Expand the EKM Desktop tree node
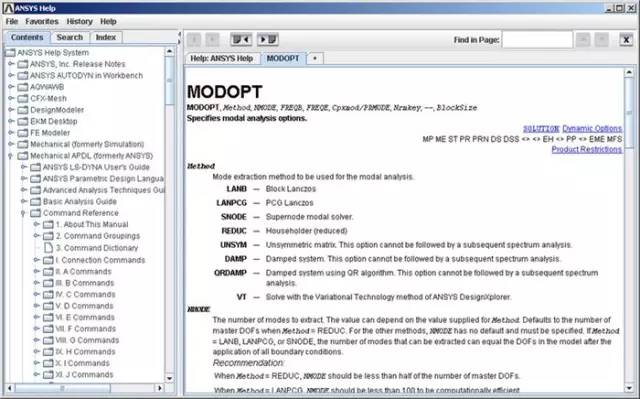640x399 pixels. pos(11,121)
